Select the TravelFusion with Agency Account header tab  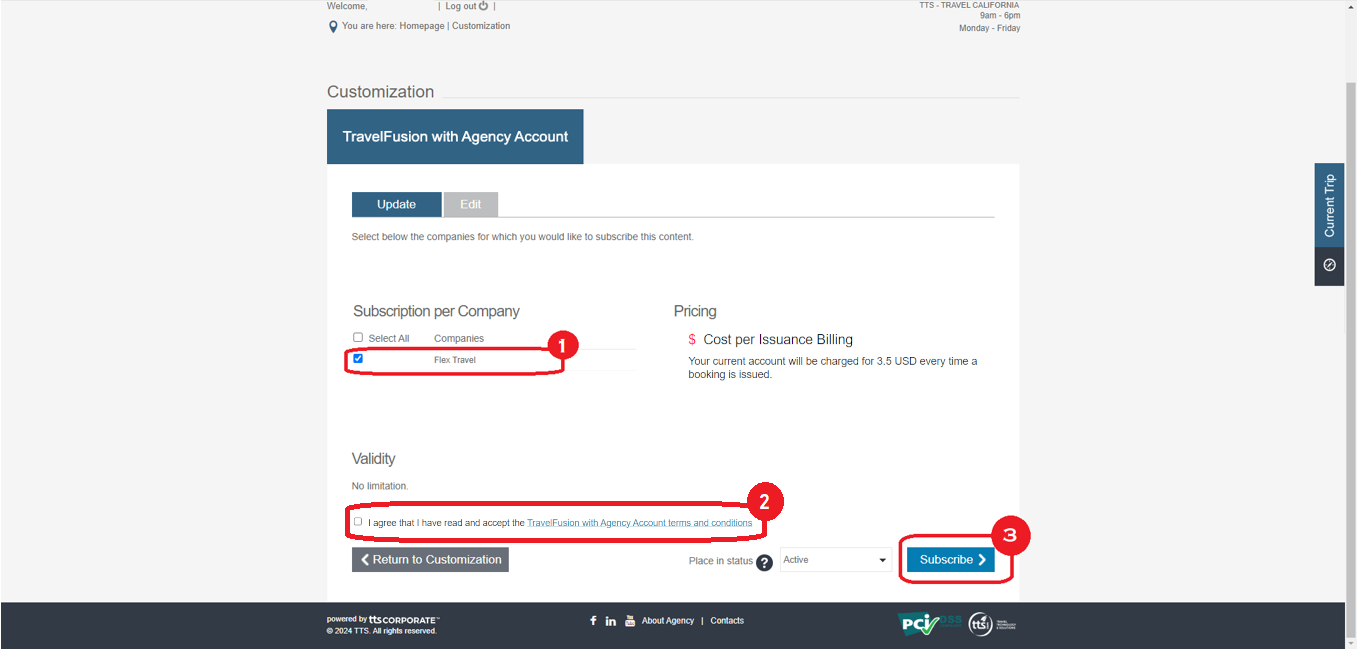click(455, 137)
